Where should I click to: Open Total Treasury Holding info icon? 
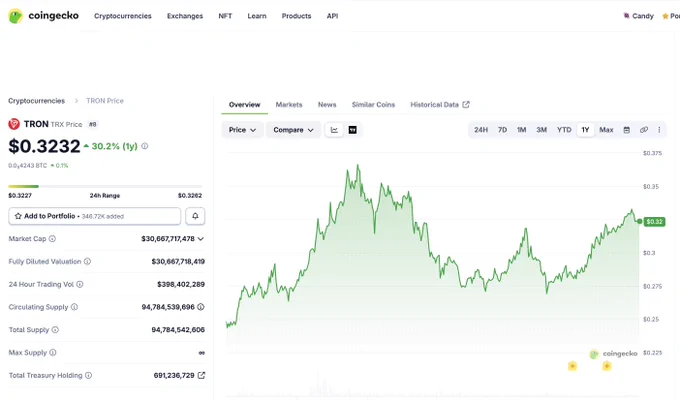point(88,375)
